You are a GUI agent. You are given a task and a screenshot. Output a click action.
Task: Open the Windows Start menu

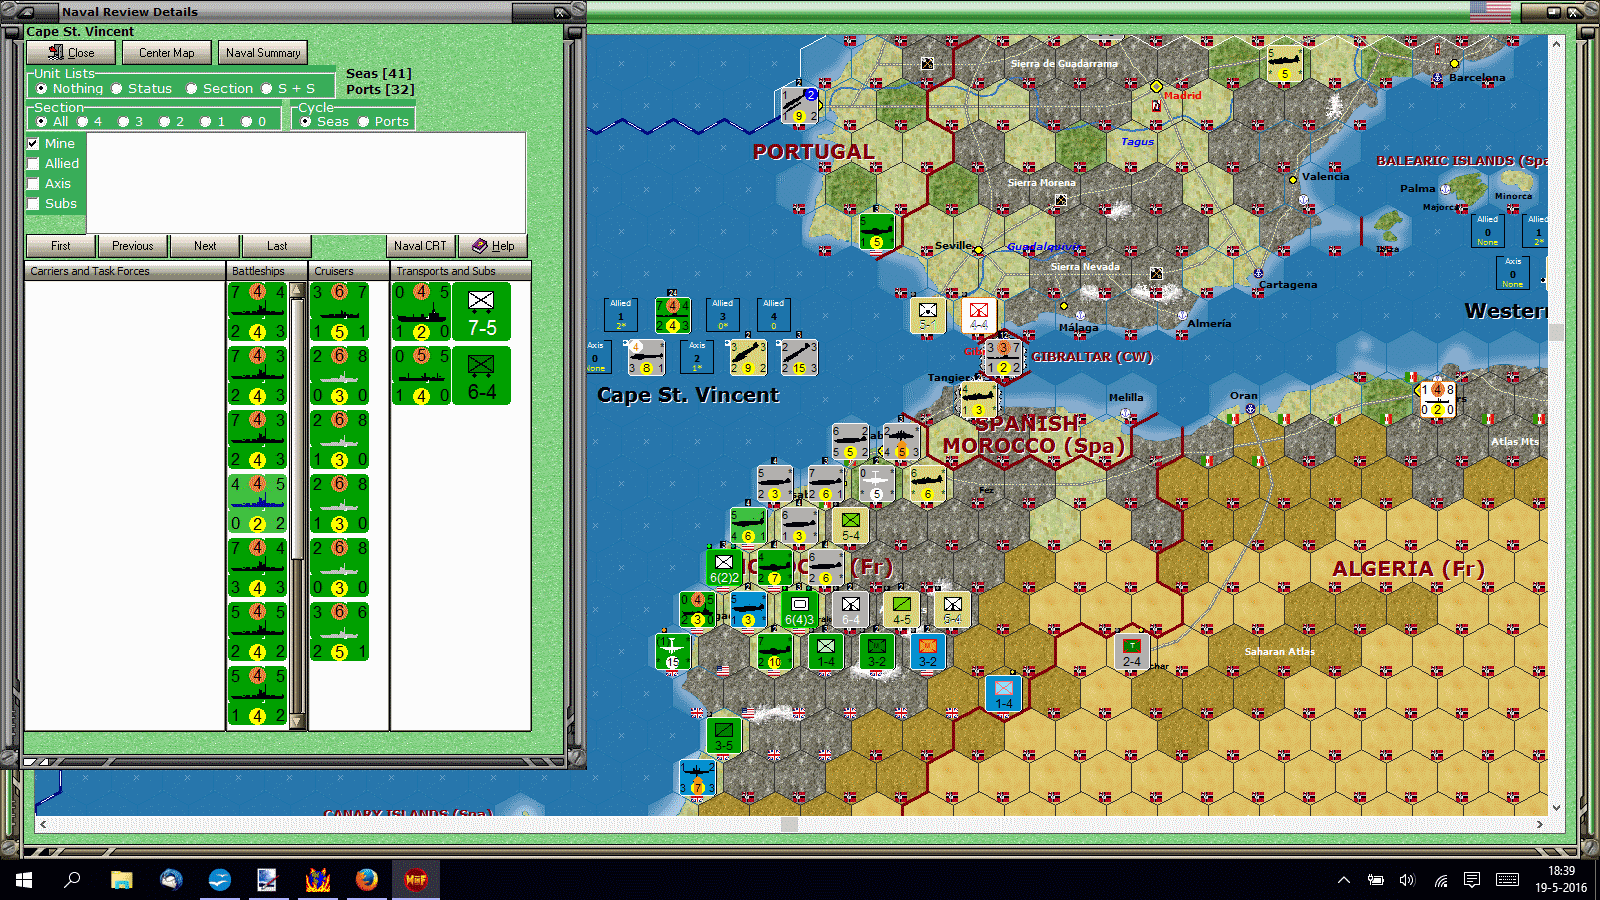[x=24, y=879]
